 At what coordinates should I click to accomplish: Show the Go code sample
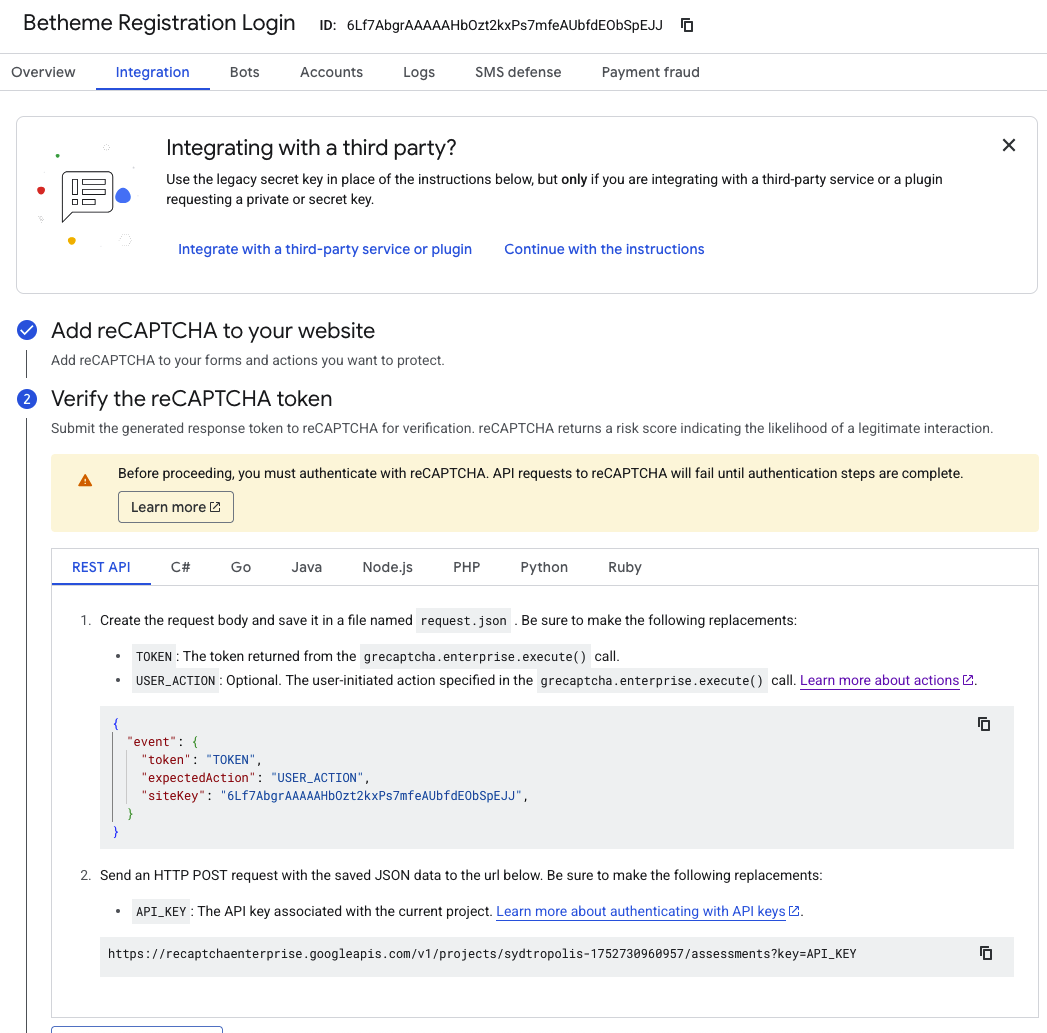coord(240,567)
